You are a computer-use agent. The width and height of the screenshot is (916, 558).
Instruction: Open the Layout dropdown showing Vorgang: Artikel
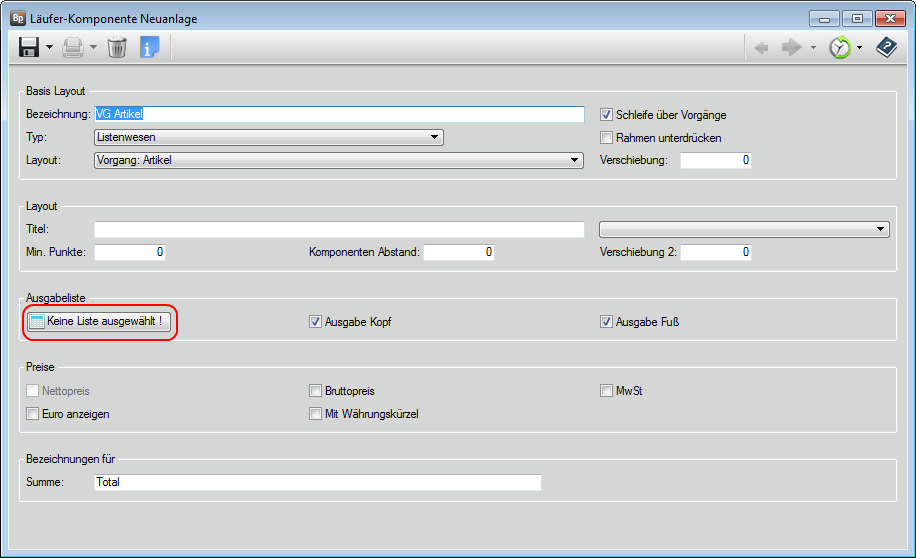339,160
